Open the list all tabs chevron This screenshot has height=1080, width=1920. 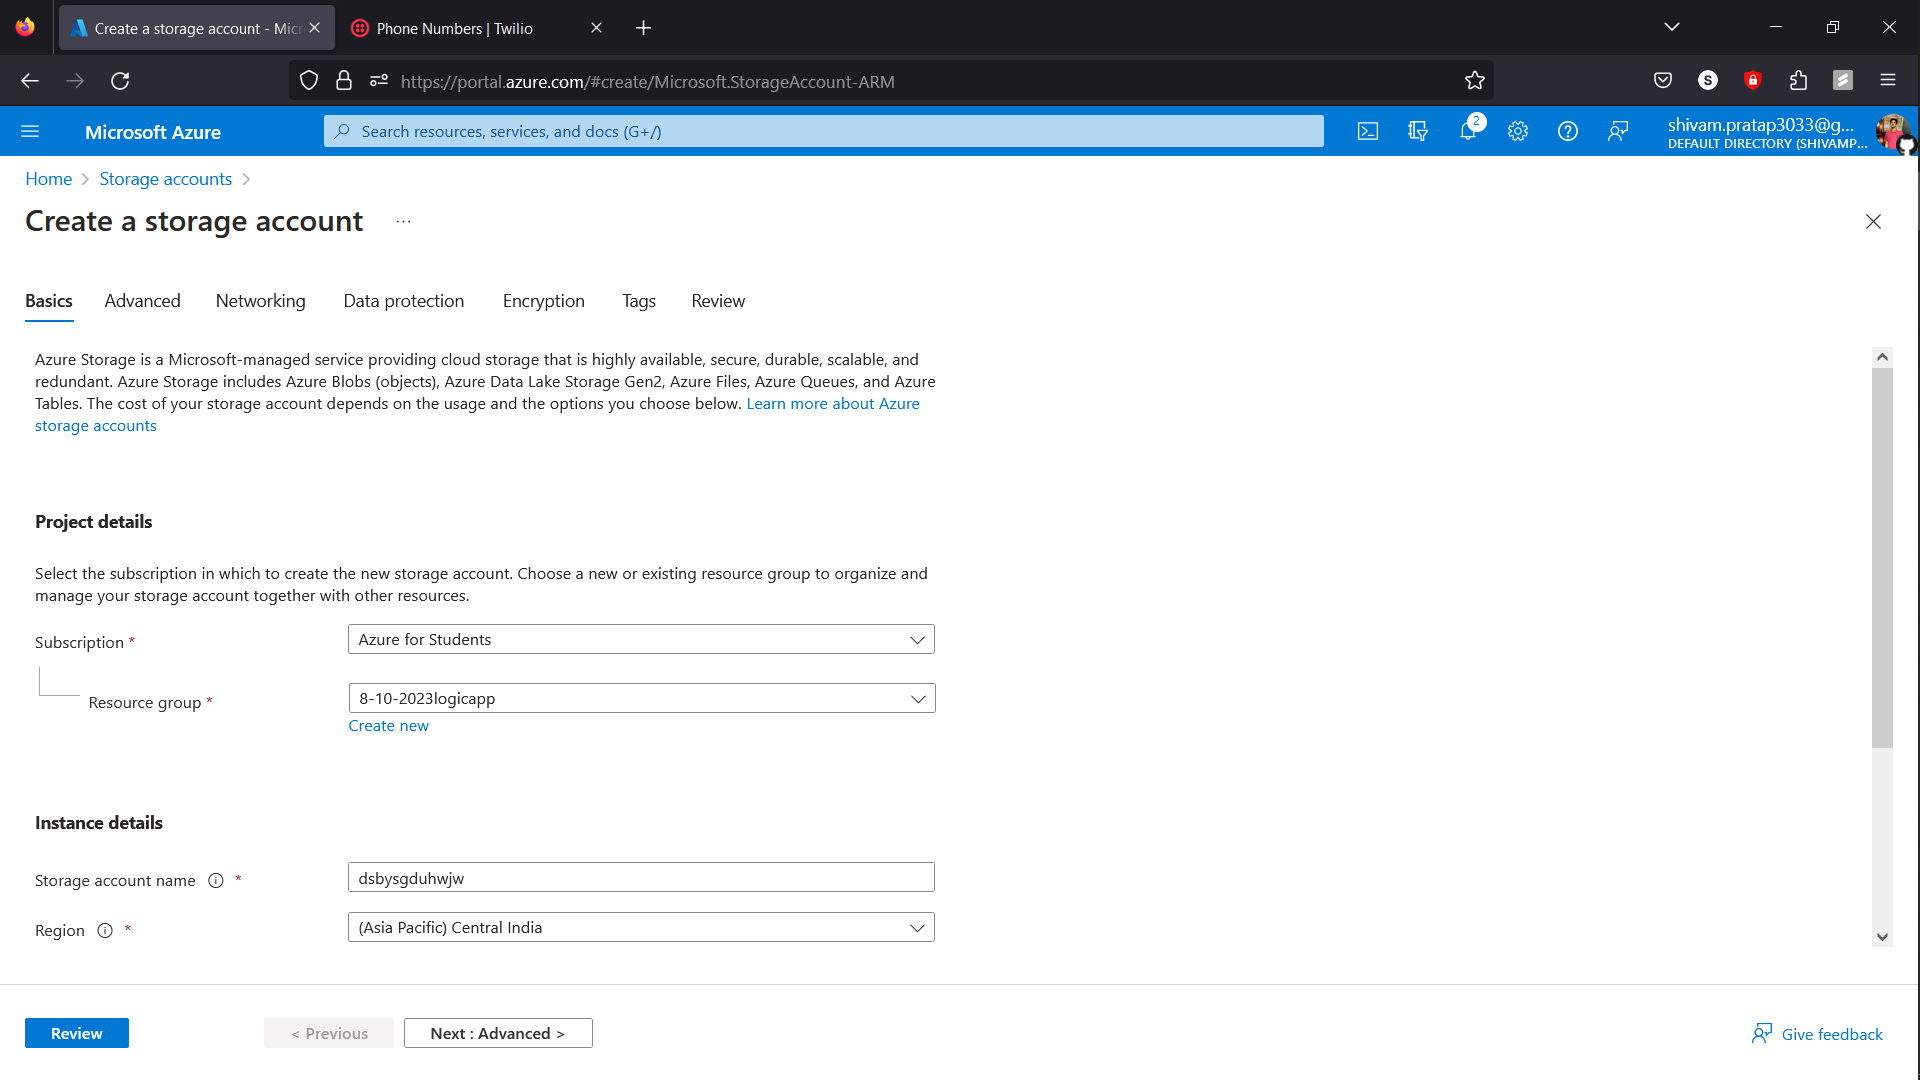[1671, 27]
